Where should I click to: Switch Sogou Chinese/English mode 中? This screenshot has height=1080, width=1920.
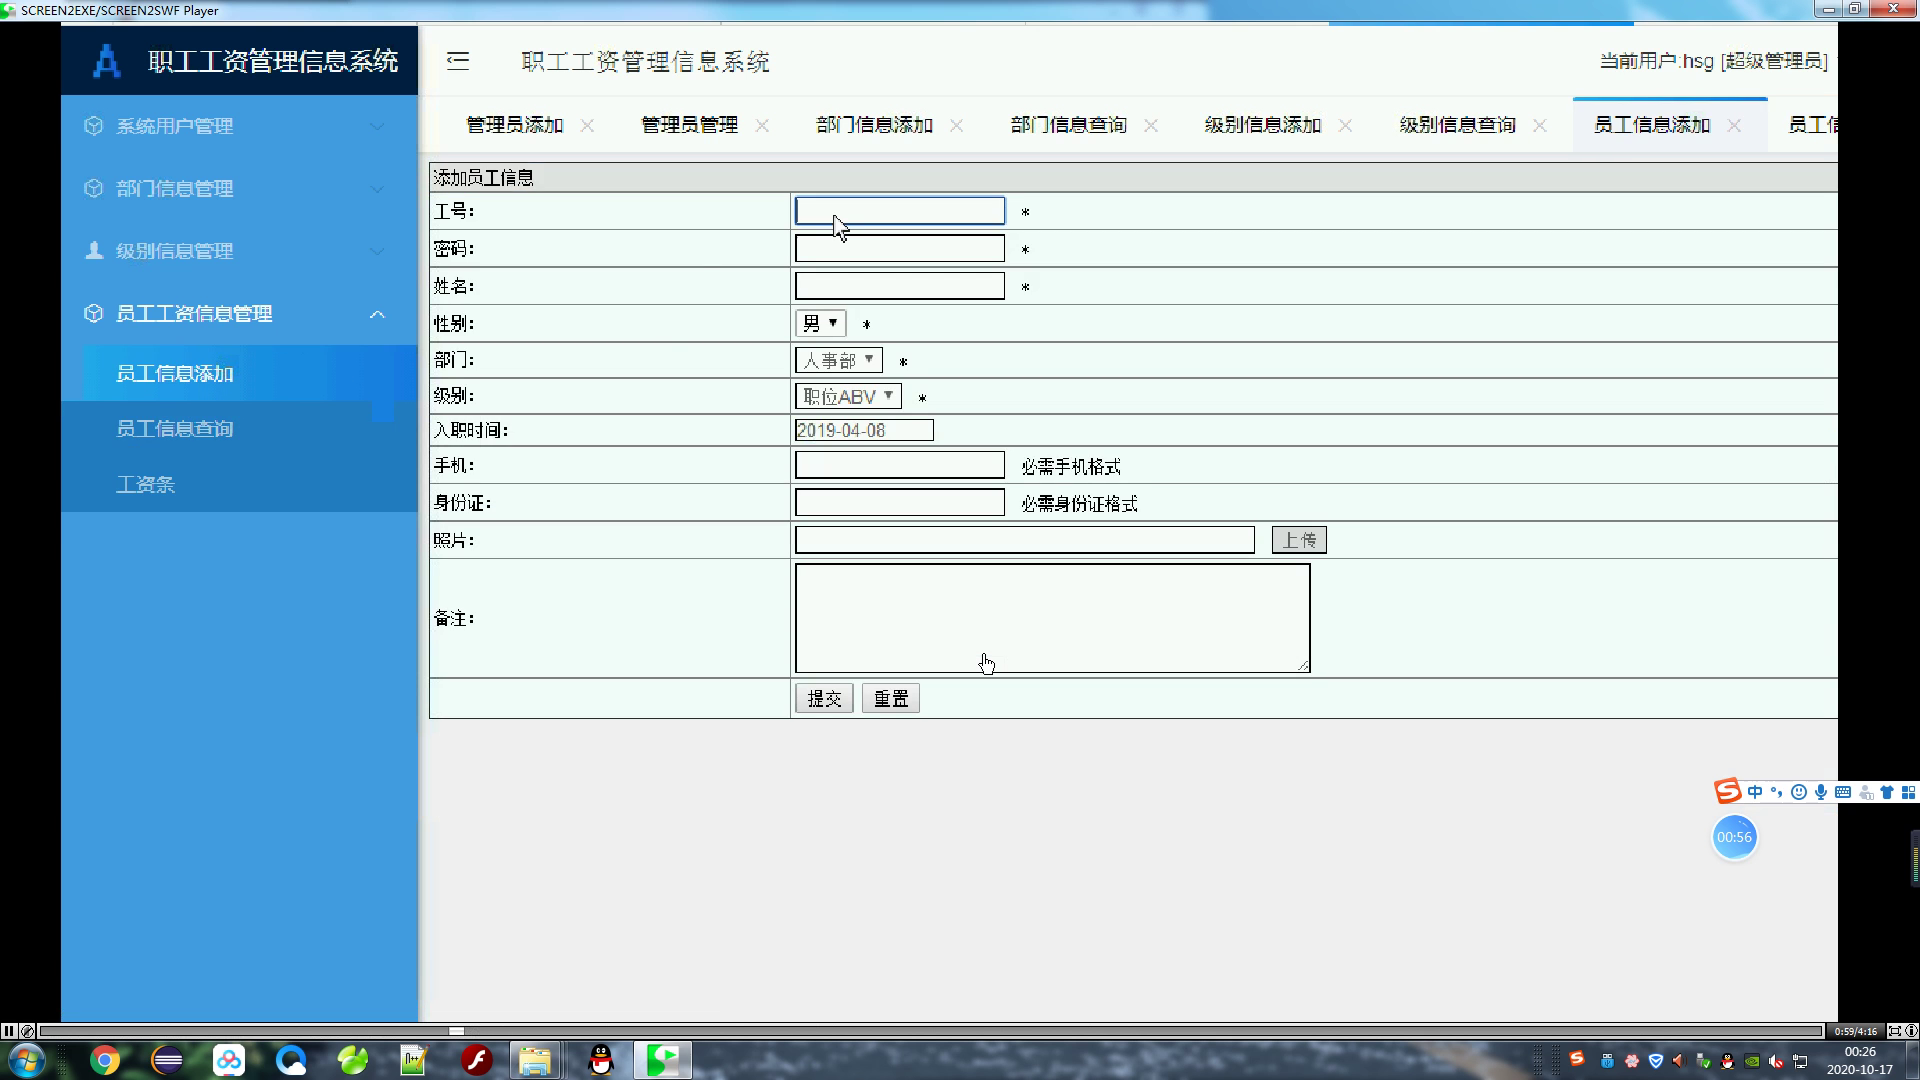(x=1755, y=792)
